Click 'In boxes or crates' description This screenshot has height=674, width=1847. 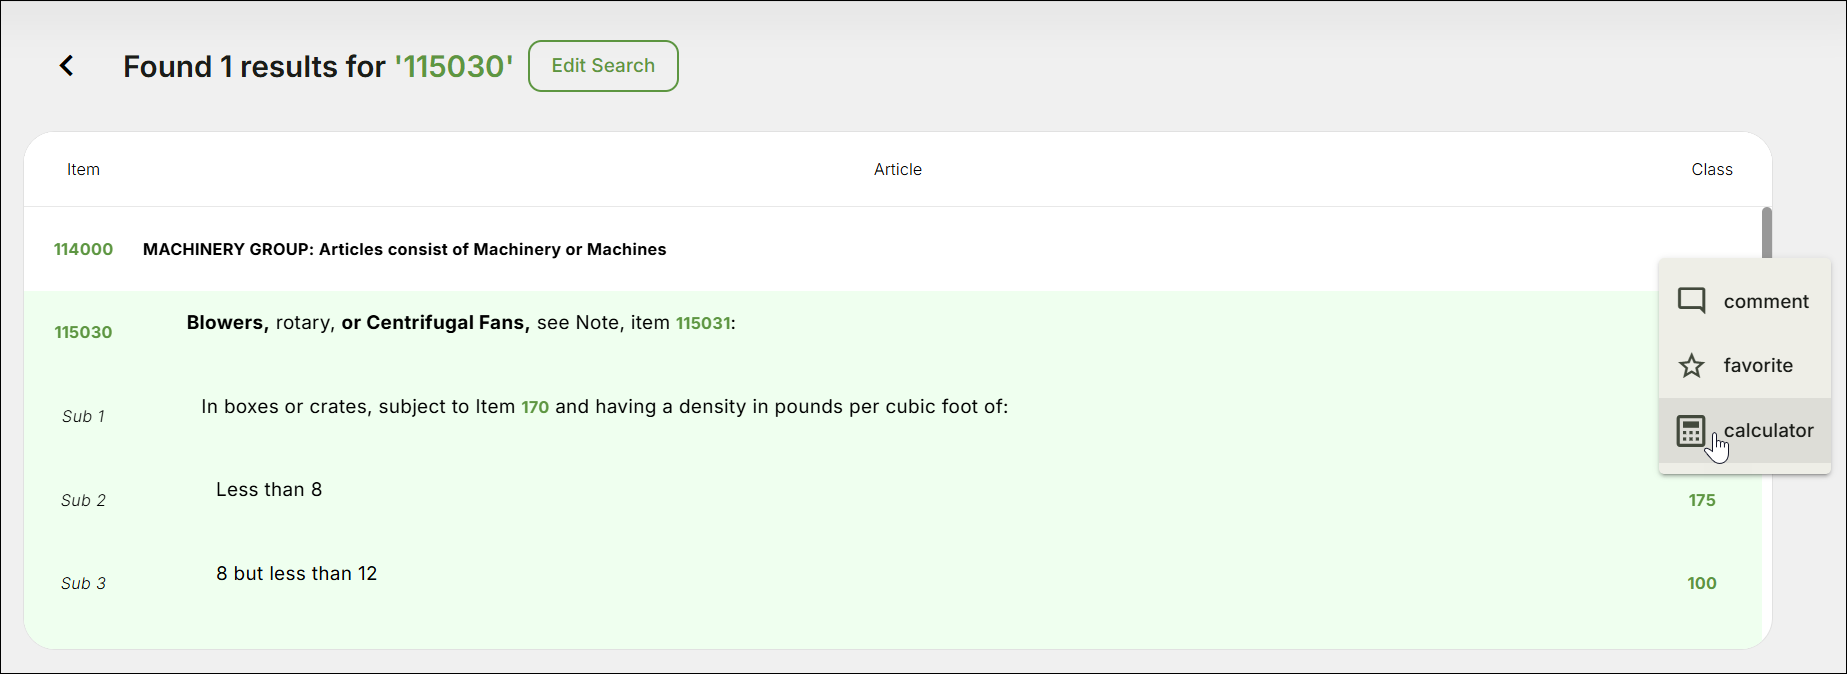pos(605,407)
